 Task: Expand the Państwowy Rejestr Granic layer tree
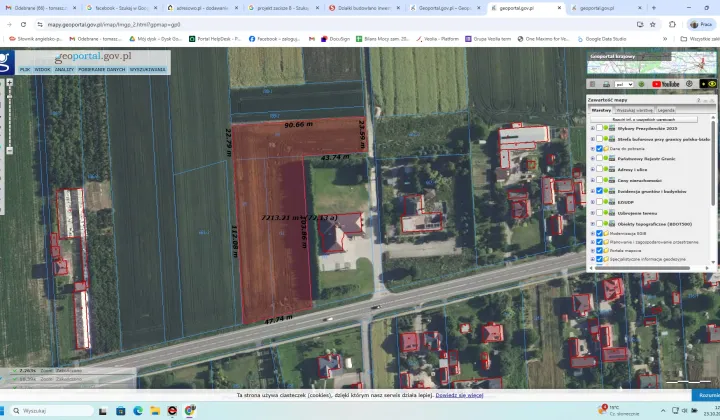coord(593,159)
